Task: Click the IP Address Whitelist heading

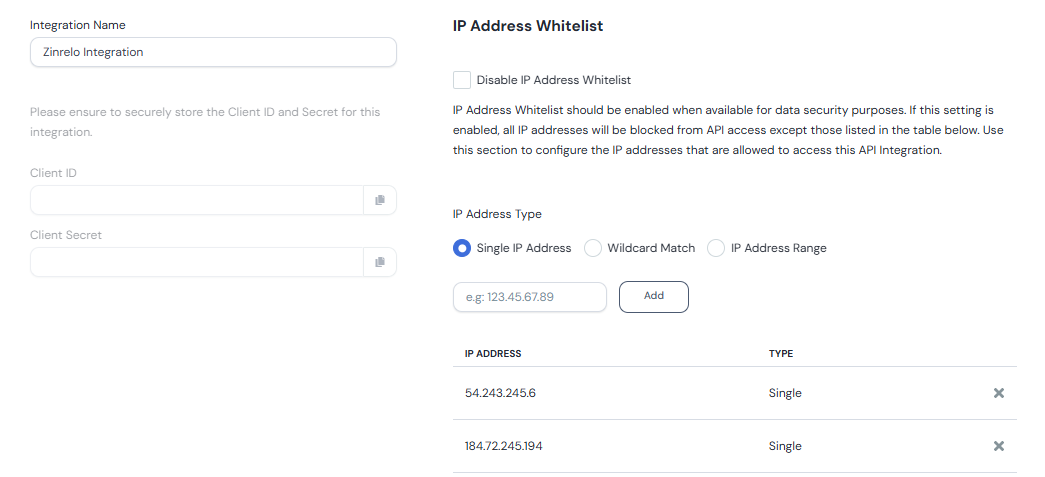Action: (528, 26)
